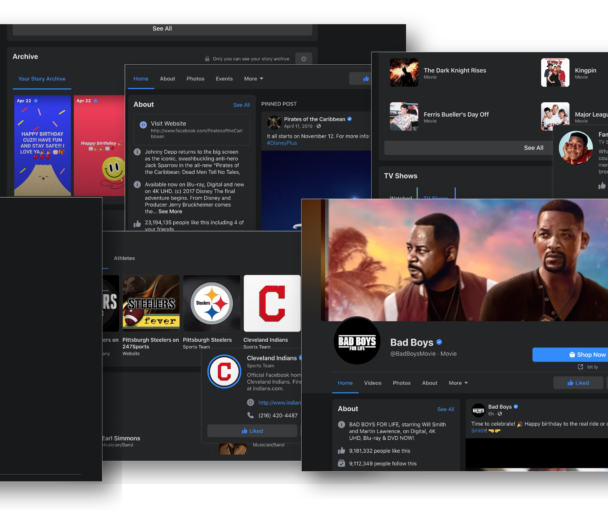Open story archive settings gear icon
Viewport: 608px width, 510px height.
304,59
